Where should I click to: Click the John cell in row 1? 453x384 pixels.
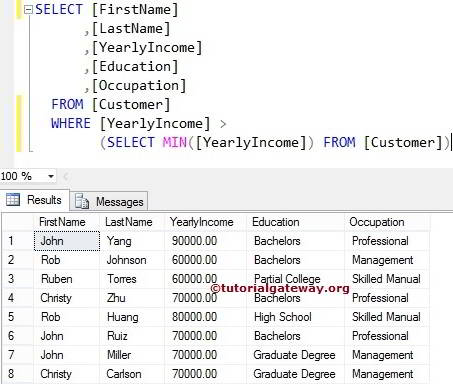point(67,241)
